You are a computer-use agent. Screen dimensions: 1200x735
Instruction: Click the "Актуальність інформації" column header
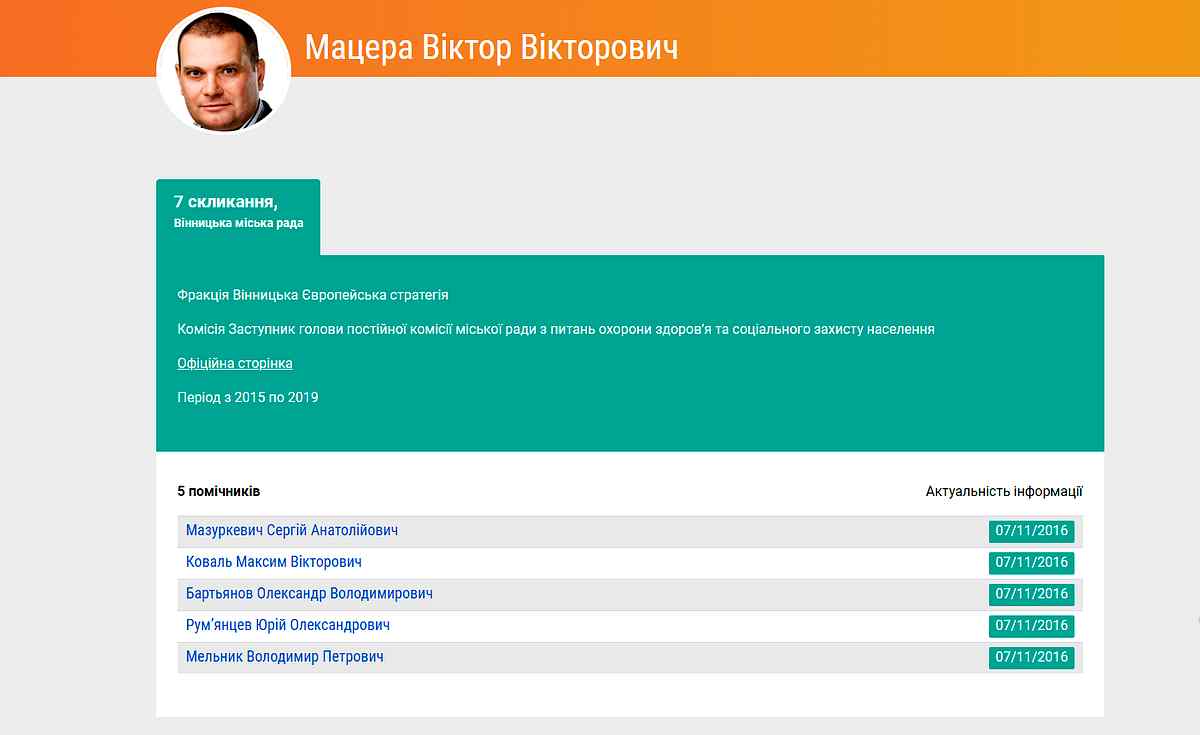(1003, 492)
